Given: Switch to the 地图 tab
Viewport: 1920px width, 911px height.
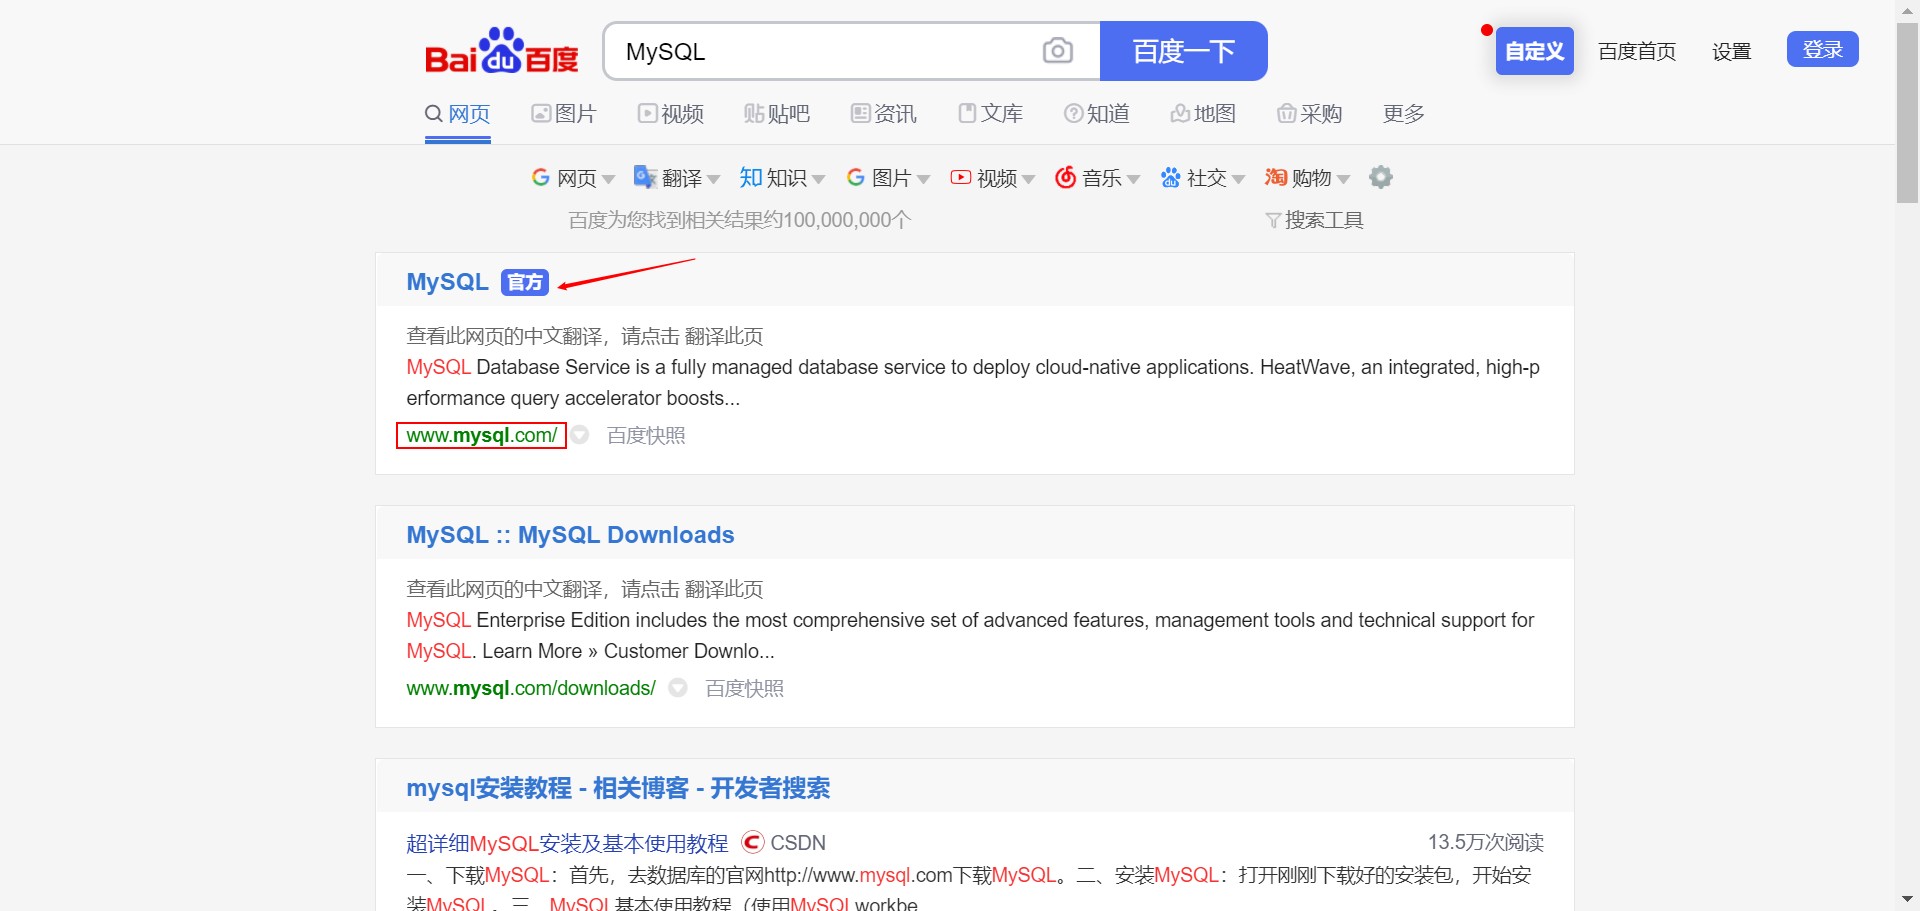Looking at the screenshot, I should [1203, 114].
